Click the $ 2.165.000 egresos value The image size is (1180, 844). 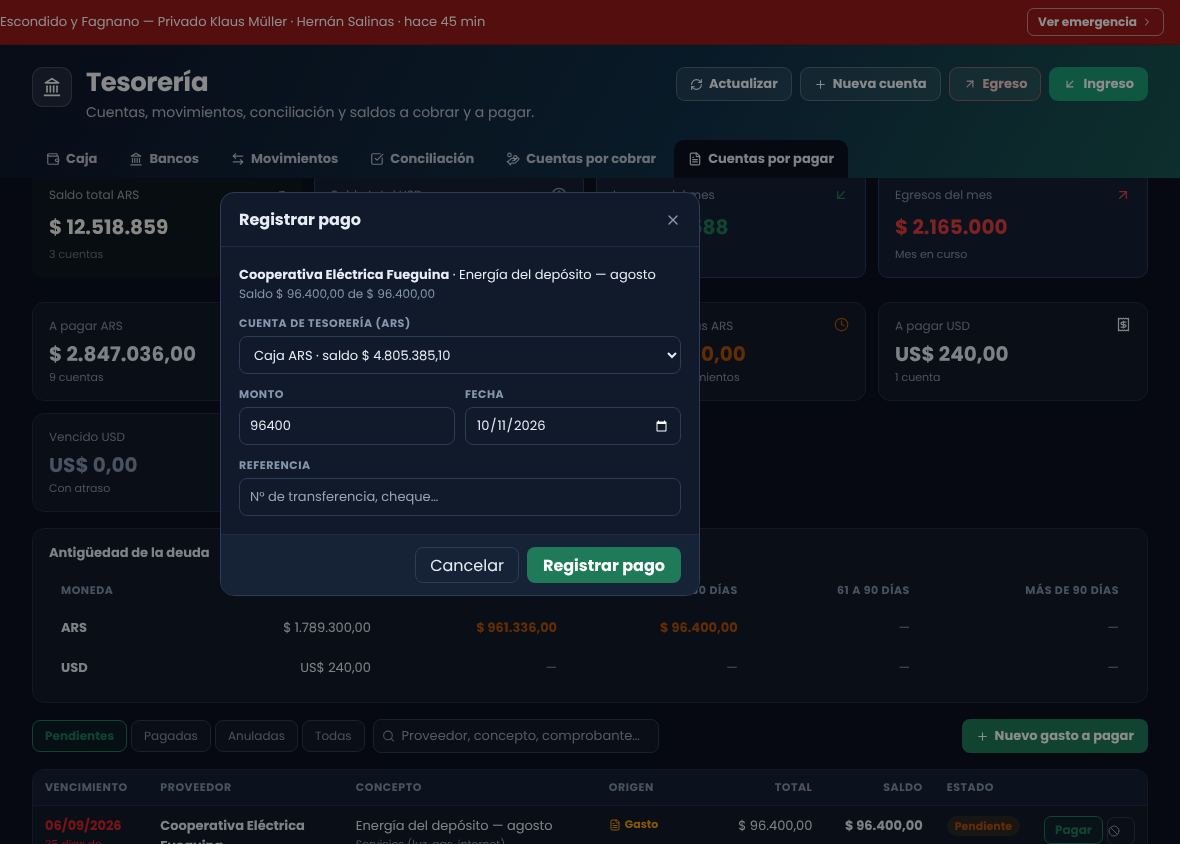950,226
